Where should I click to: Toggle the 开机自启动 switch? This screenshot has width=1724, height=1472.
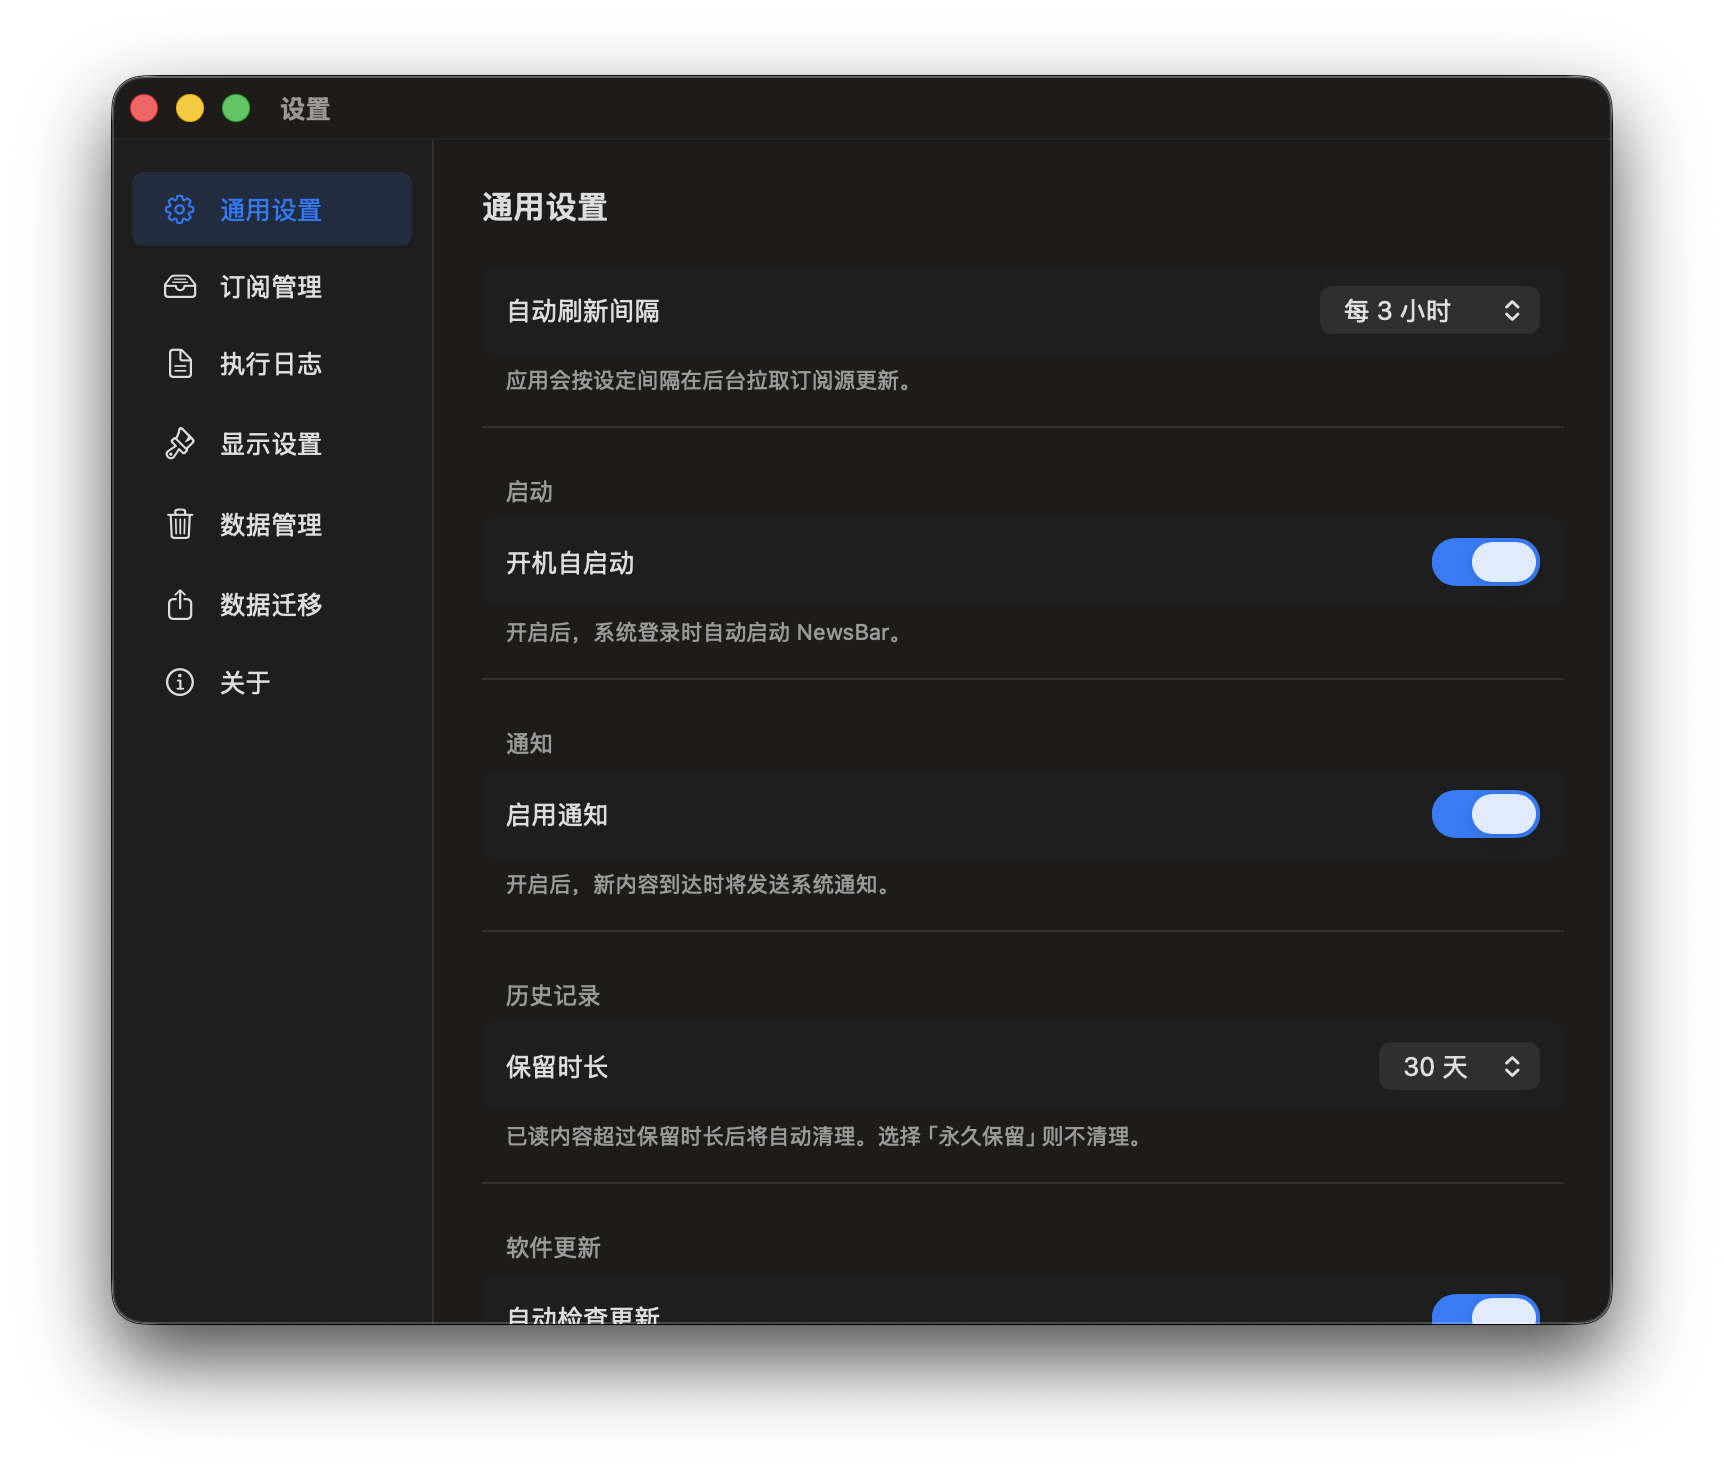(1485, 562)
